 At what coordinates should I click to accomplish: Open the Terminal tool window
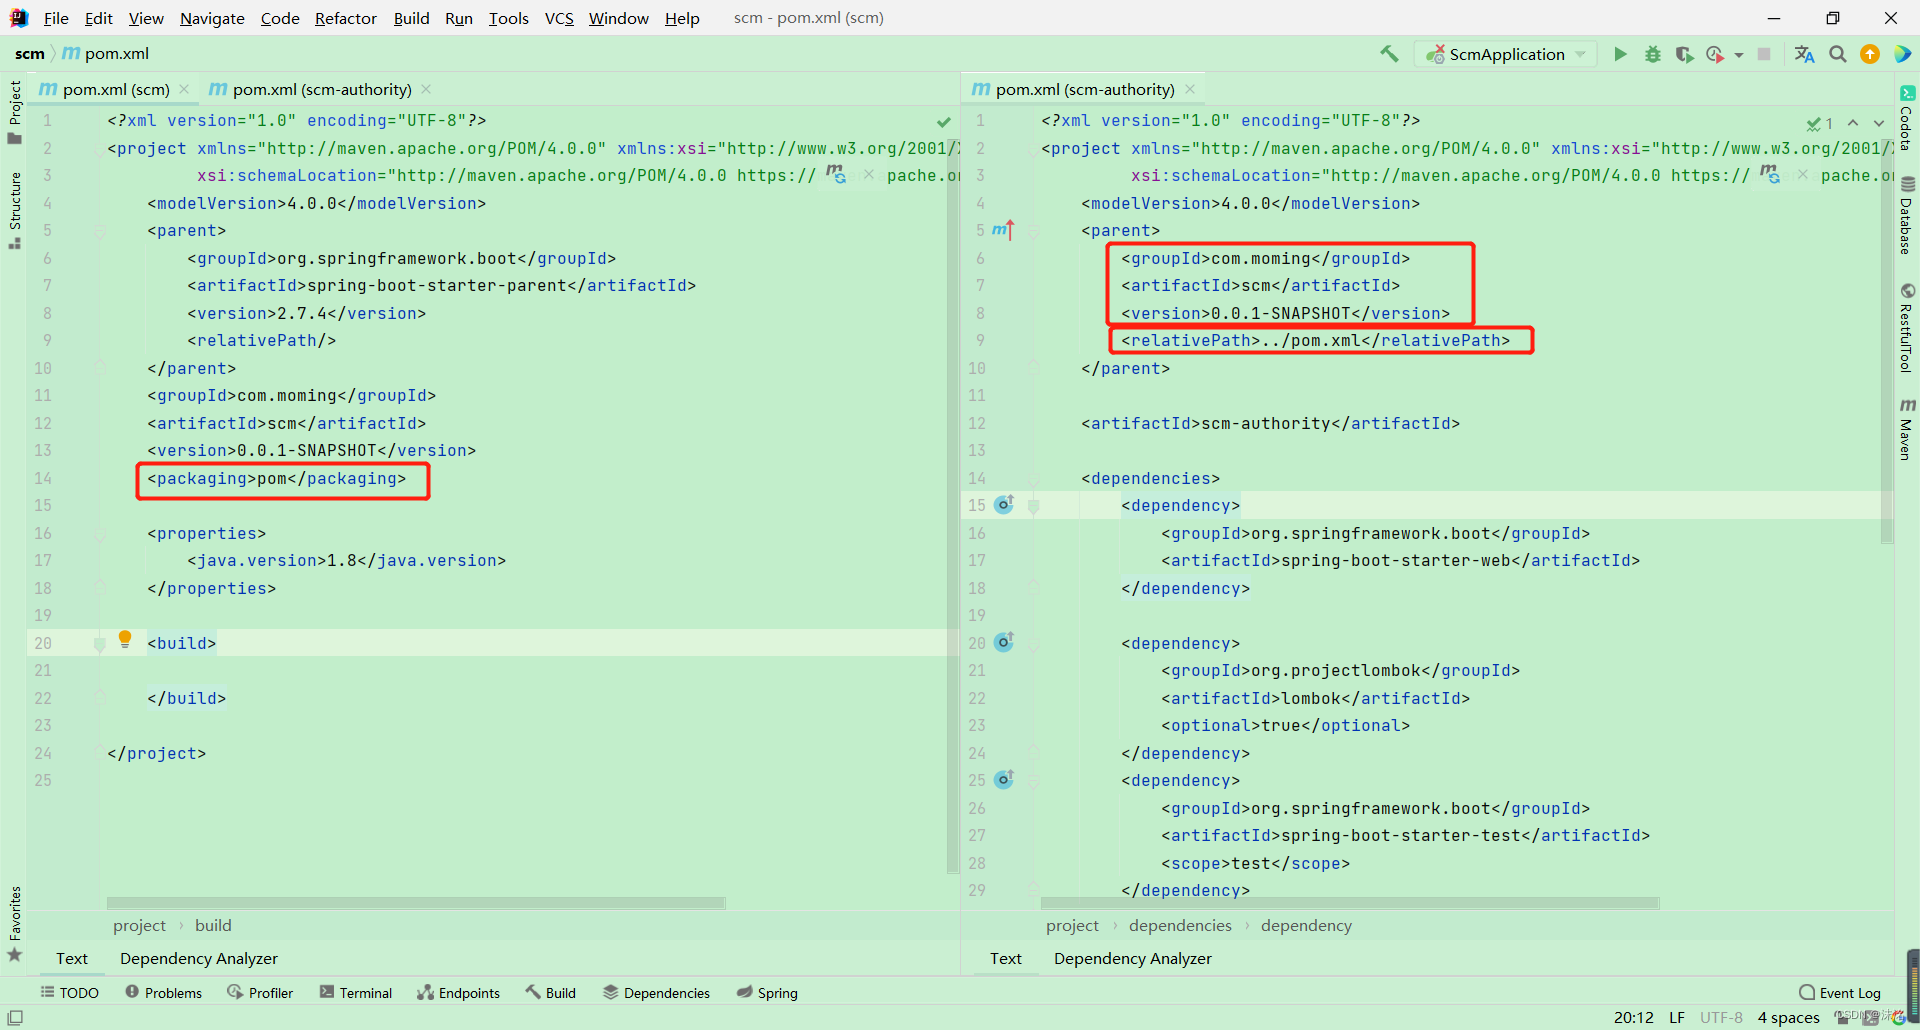click(355, 992)
